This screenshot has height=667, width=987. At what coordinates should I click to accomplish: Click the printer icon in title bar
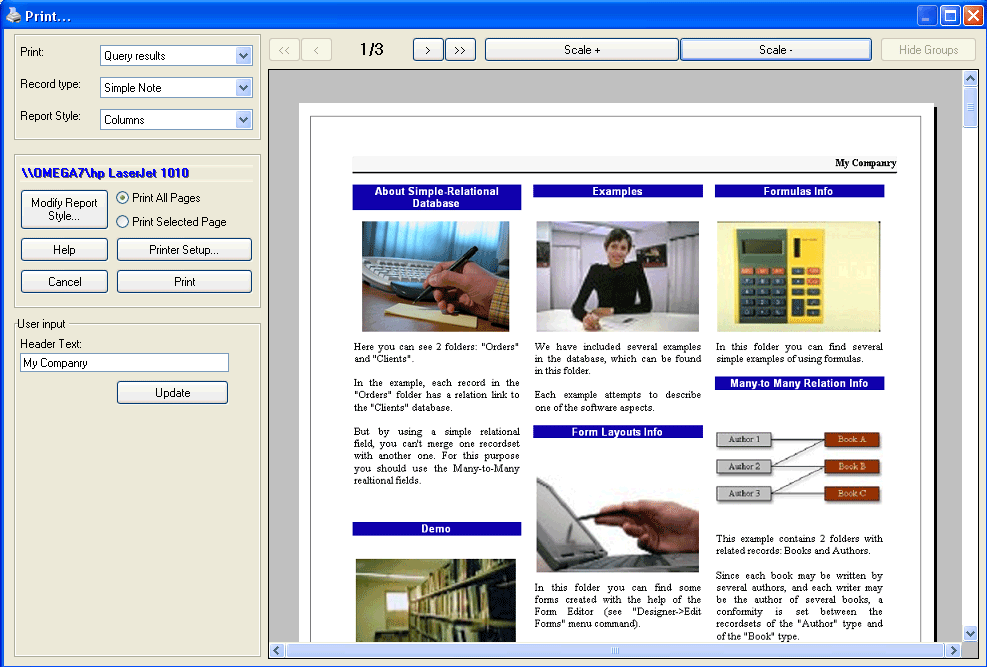point(13,15)
